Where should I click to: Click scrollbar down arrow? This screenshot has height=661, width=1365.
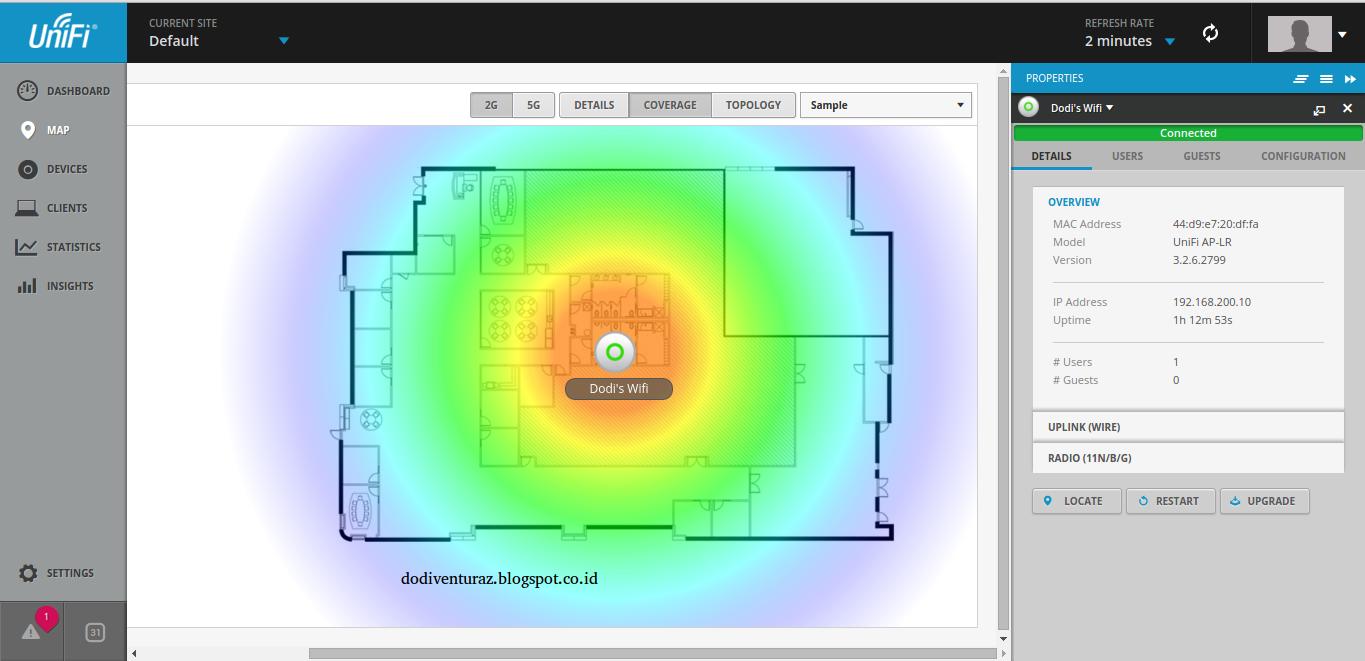coord(1003,639)
